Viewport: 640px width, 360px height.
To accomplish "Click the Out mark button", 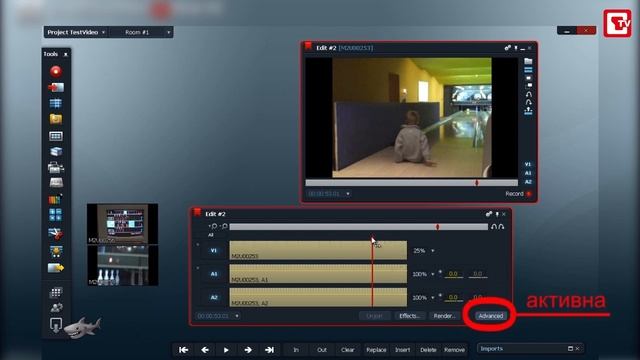I will [x=322, y=350].
